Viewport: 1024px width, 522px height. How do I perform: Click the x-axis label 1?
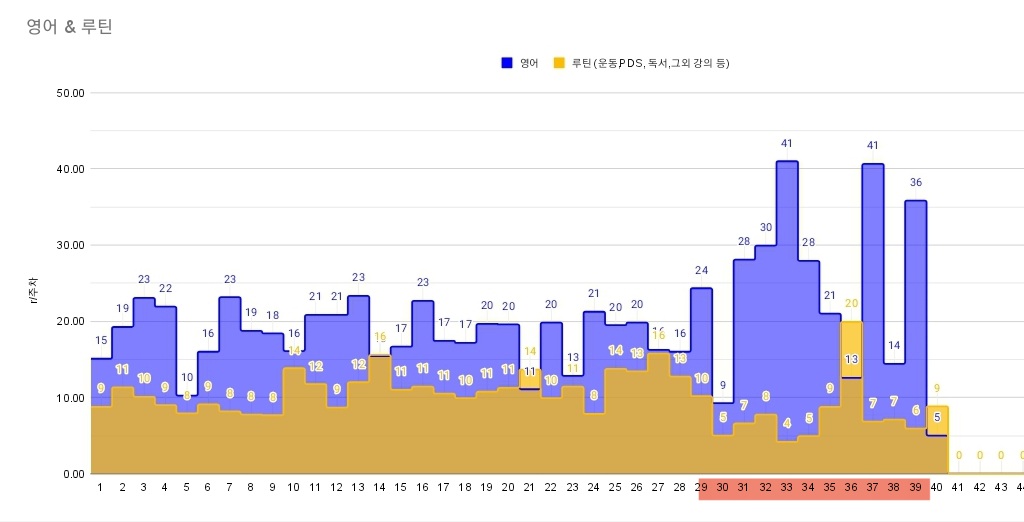[x=101, y=487]
